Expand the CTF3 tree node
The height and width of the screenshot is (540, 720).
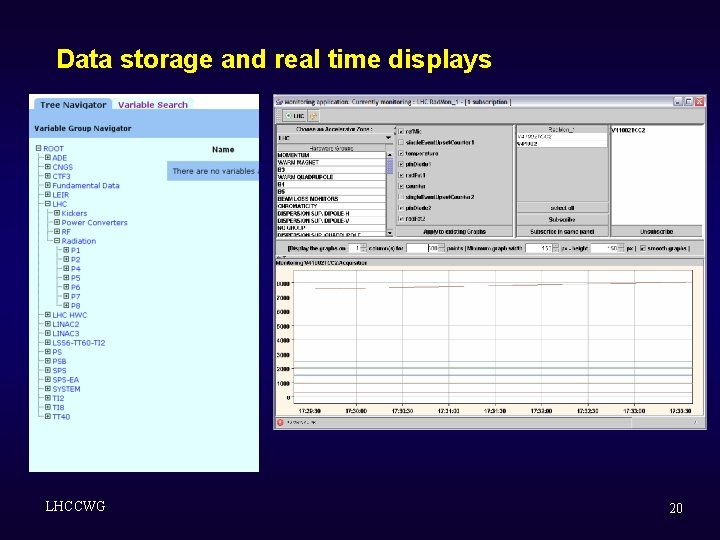[48, 176]
